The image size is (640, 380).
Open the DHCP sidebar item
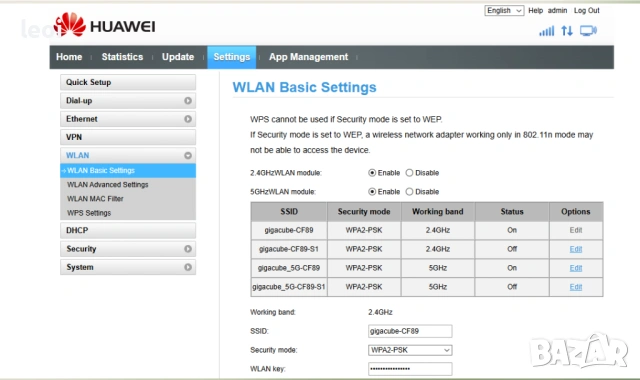(x=128, y=230)
